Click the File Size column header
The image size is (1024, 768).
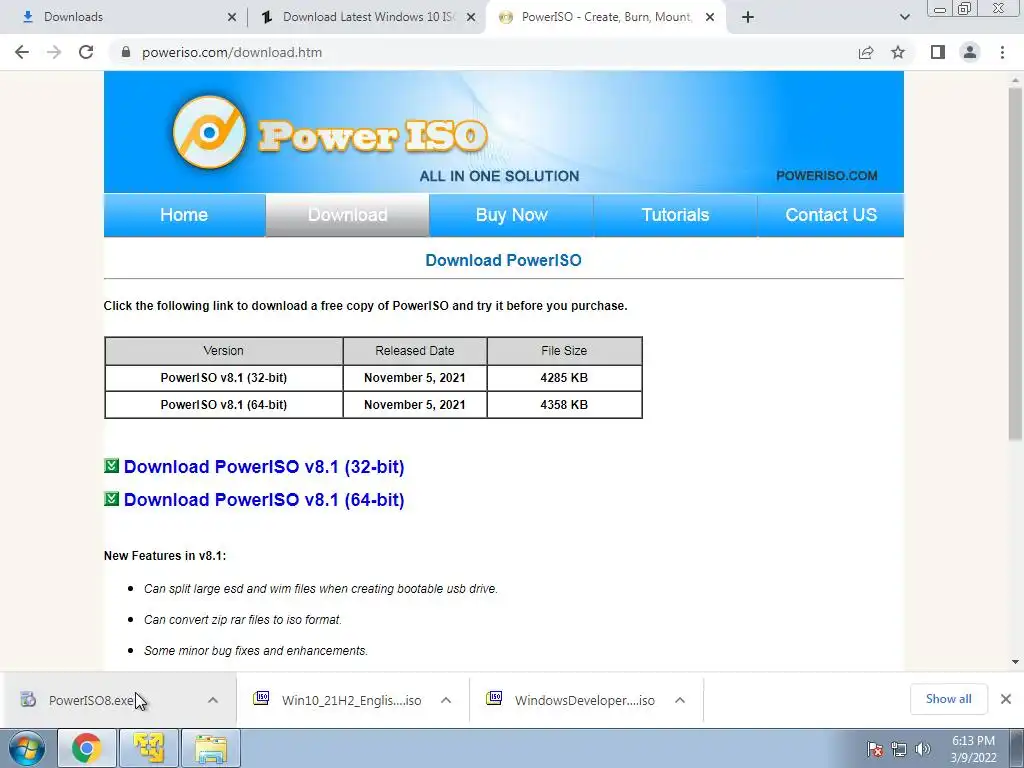(x=564, y=351)
